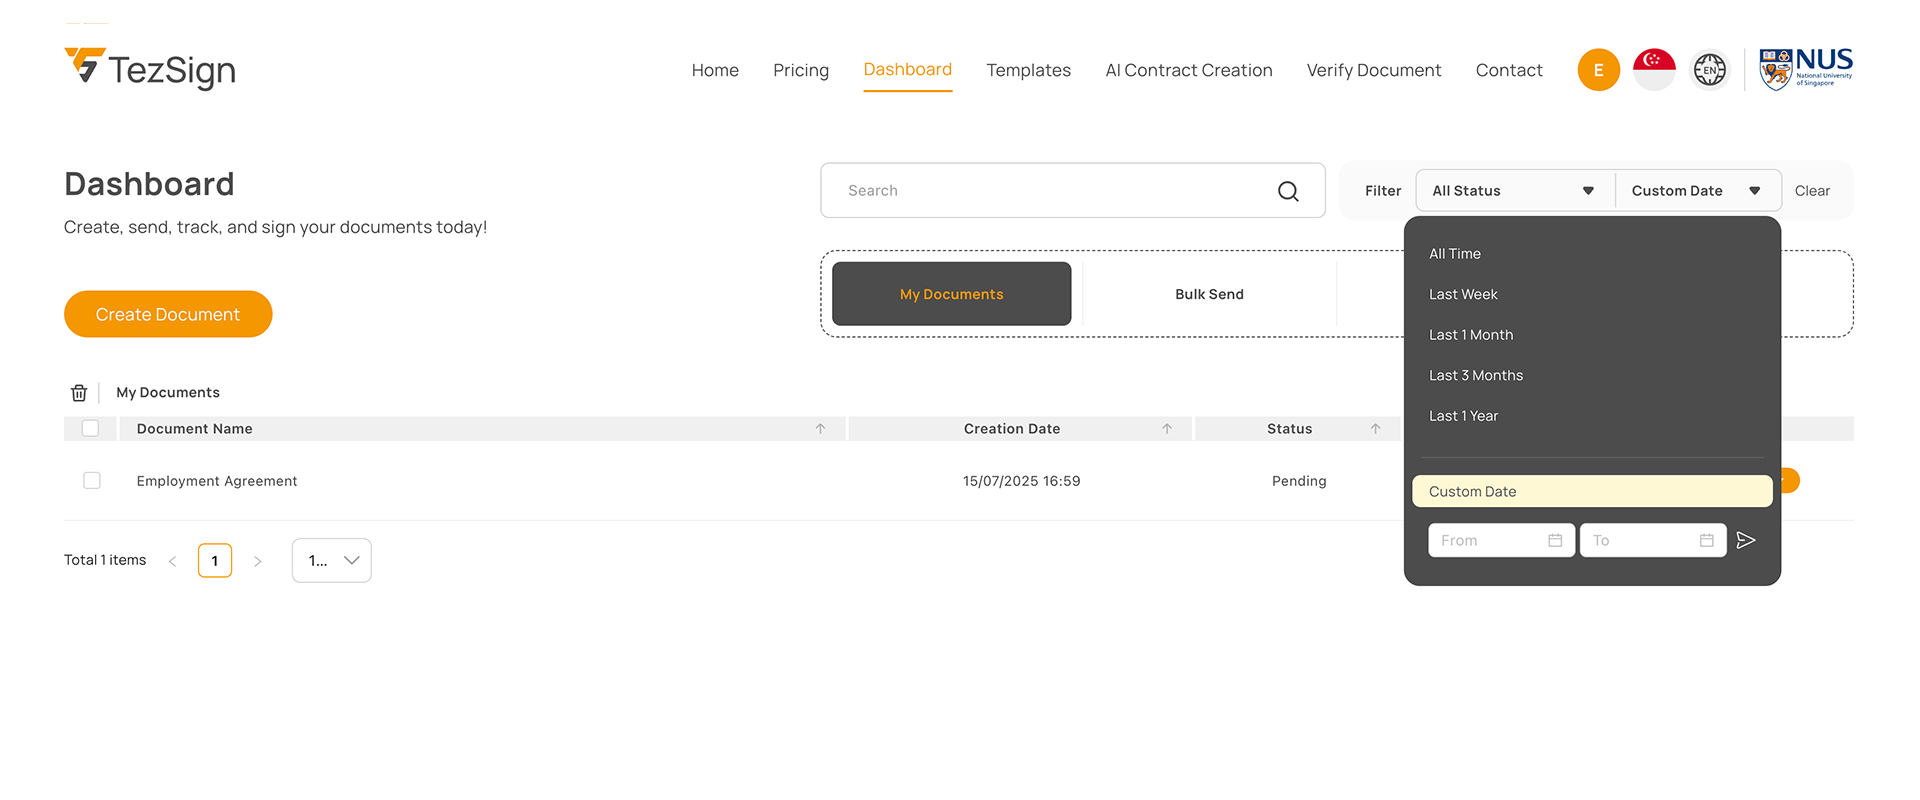Click the TezSign logo
This screenshot has width=1920, height=800.
coord(150,69)
